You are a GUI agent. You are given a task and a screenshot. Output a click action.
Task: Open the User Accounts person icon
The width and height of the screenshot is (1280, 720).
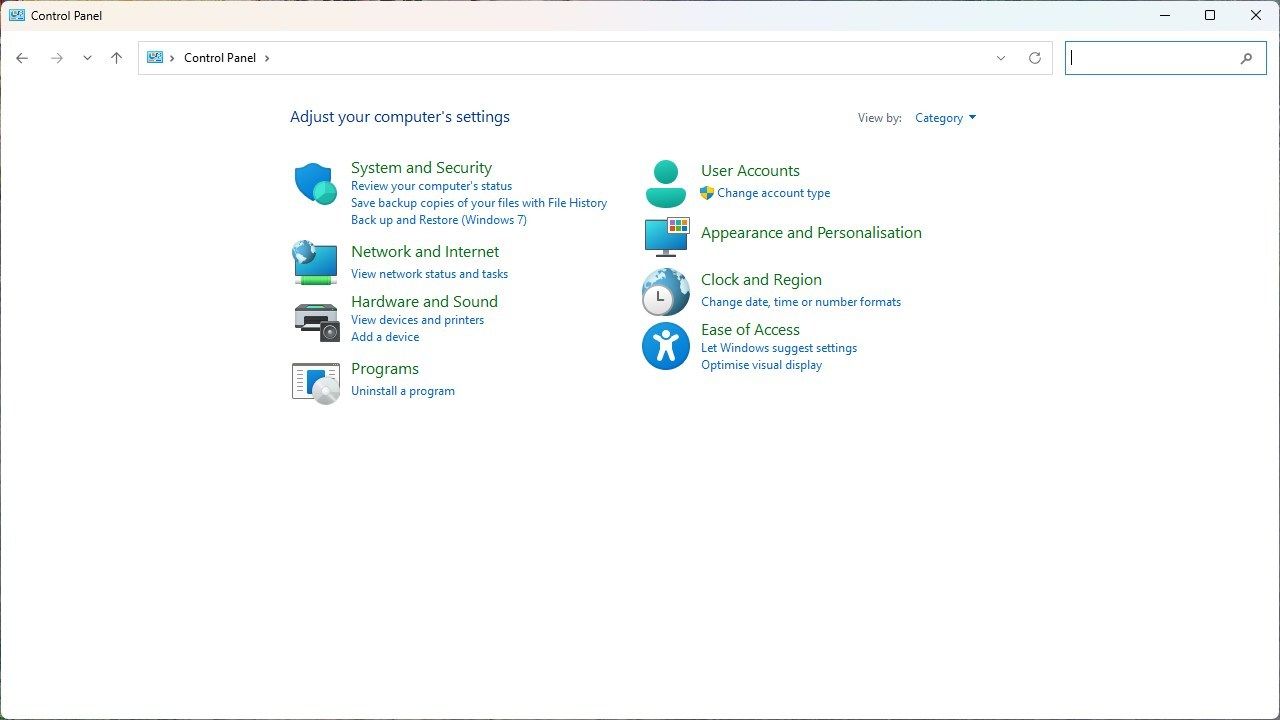coord(666,184)
